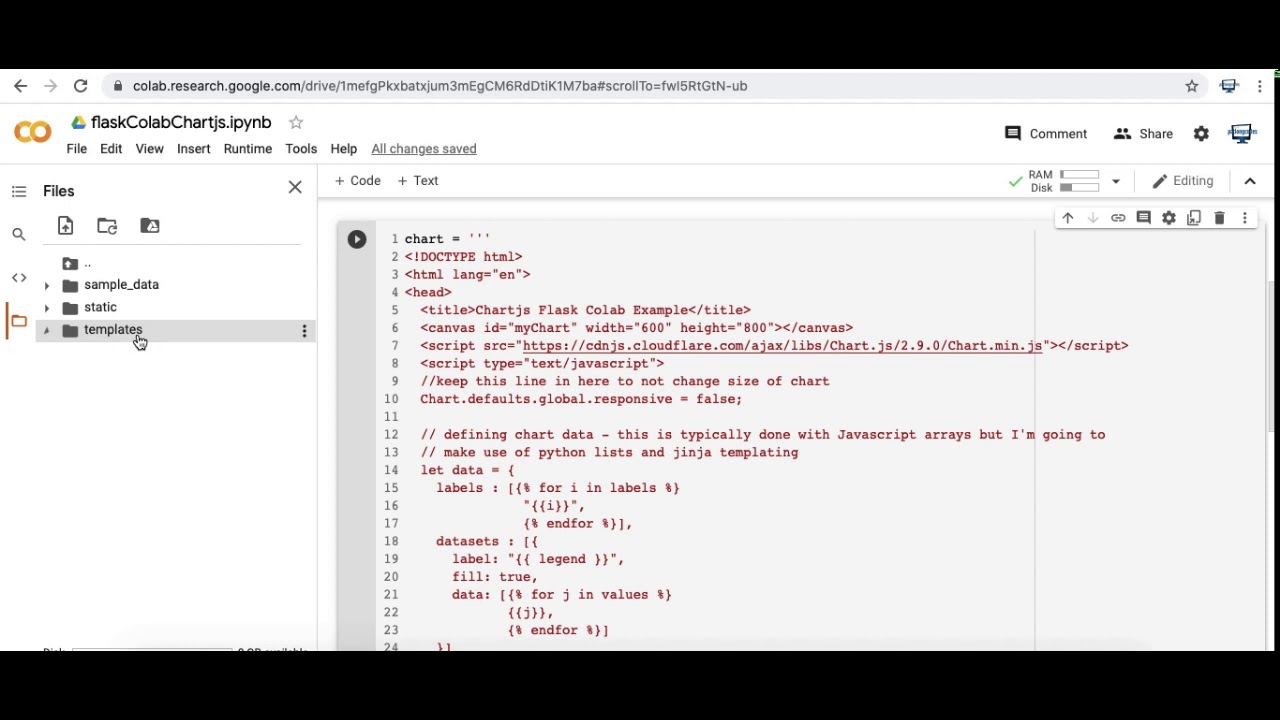
Task: Upload a file to session storage
Action: (65, 226)
